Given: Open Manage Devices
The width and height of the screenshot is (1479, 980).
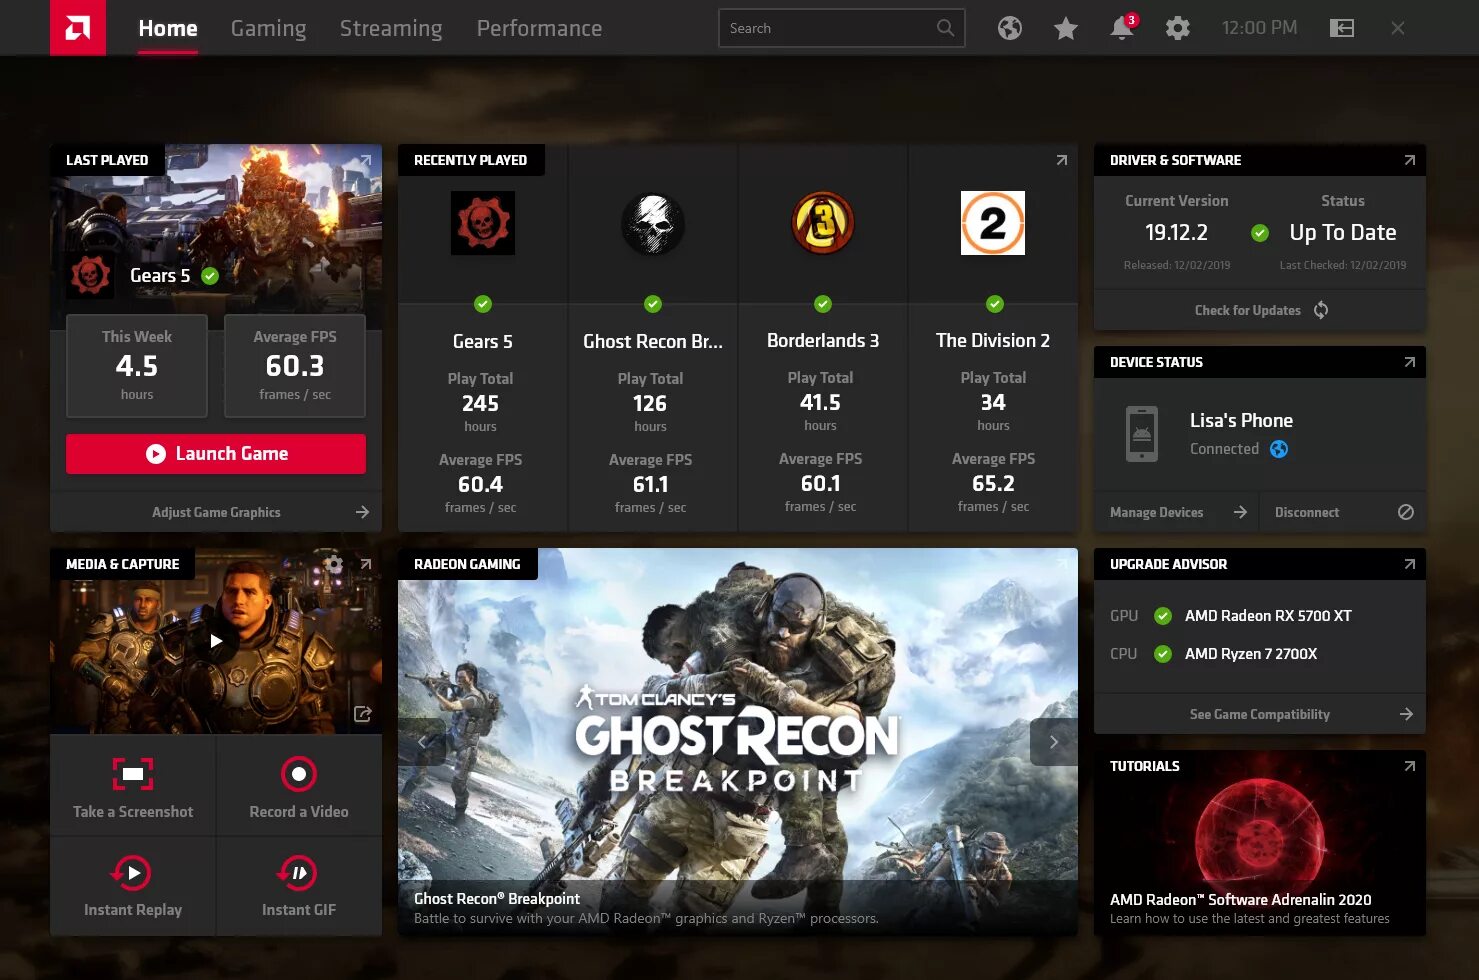Looking at the screenshot, I should coord(1177,512).
